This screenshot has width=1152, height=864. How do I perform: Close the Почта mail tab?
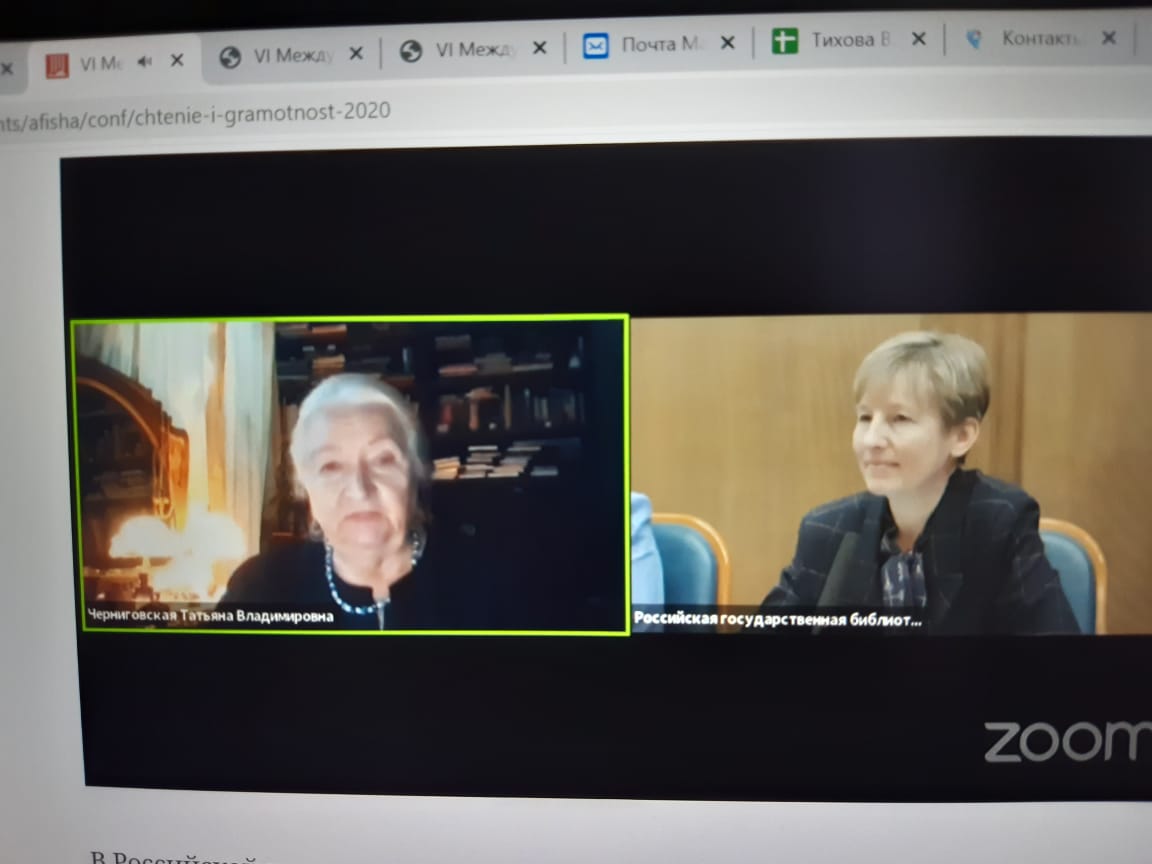tap(728, 43)
